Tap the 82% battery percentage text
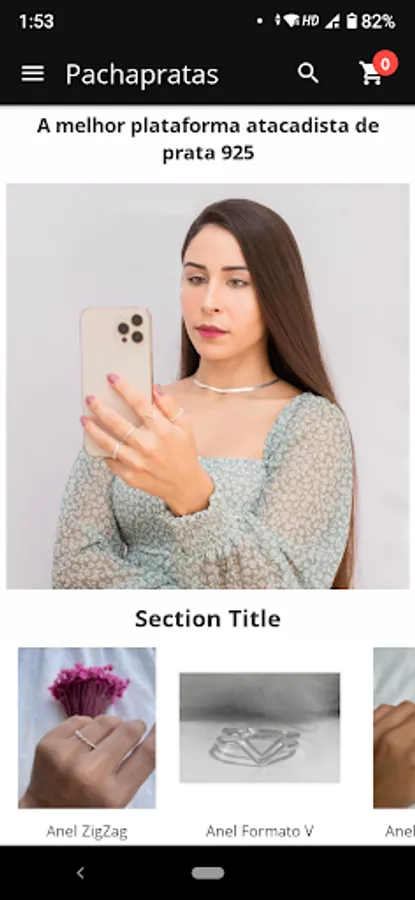 coord(378,22)
